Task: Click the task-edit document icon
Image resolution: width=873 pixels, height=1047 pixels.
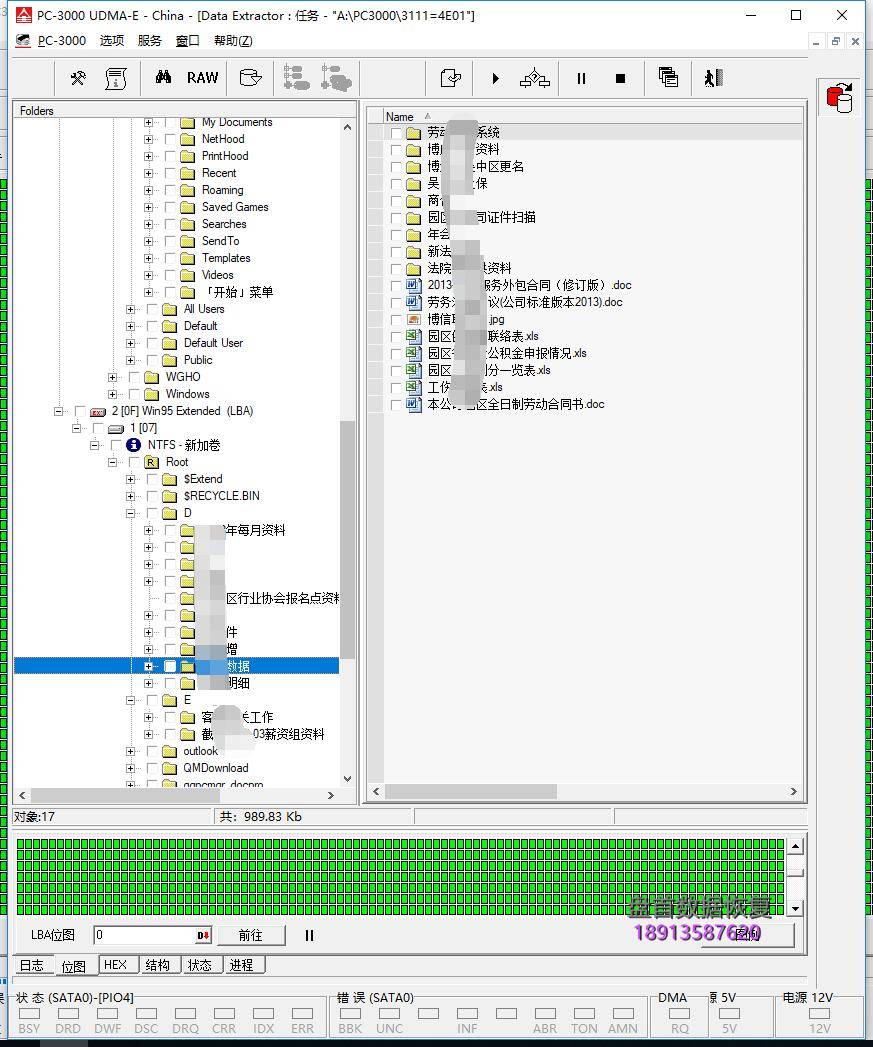Action: 451,78
